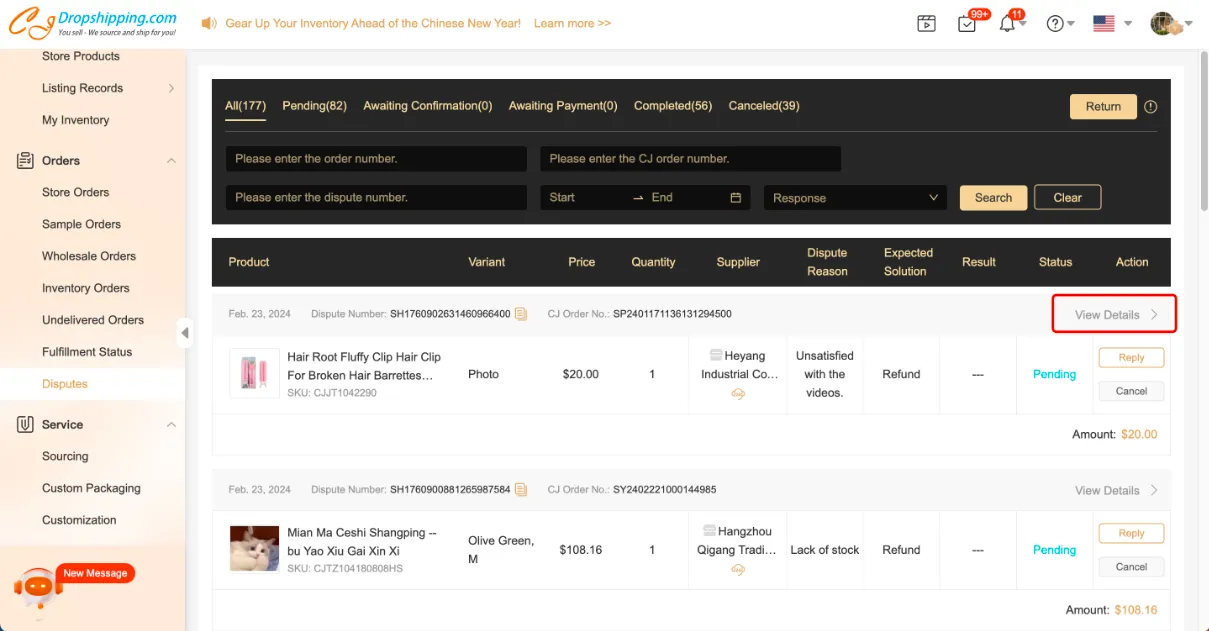Click the info icon next to Return
1209x631 pixels.
1150,107
